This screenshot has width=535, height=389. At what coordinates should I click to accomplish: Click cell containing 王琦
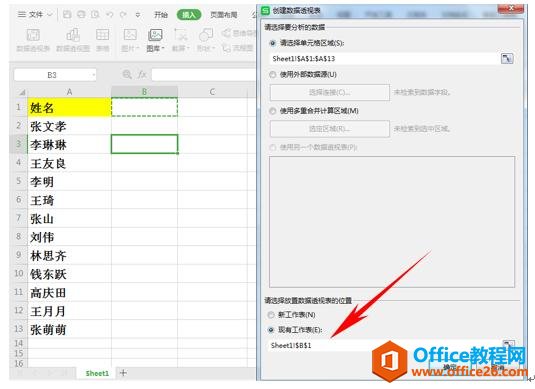[x=69, y=200]
